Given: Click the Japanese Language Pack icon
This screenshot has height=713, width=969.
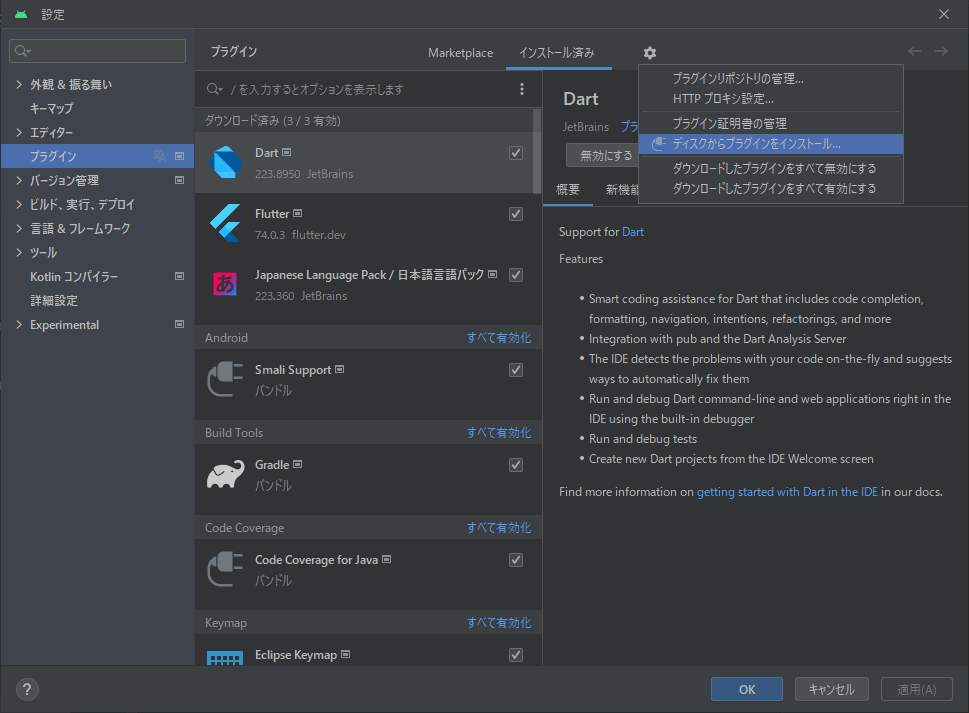Looking at the screenshot, I should (225, 284).
